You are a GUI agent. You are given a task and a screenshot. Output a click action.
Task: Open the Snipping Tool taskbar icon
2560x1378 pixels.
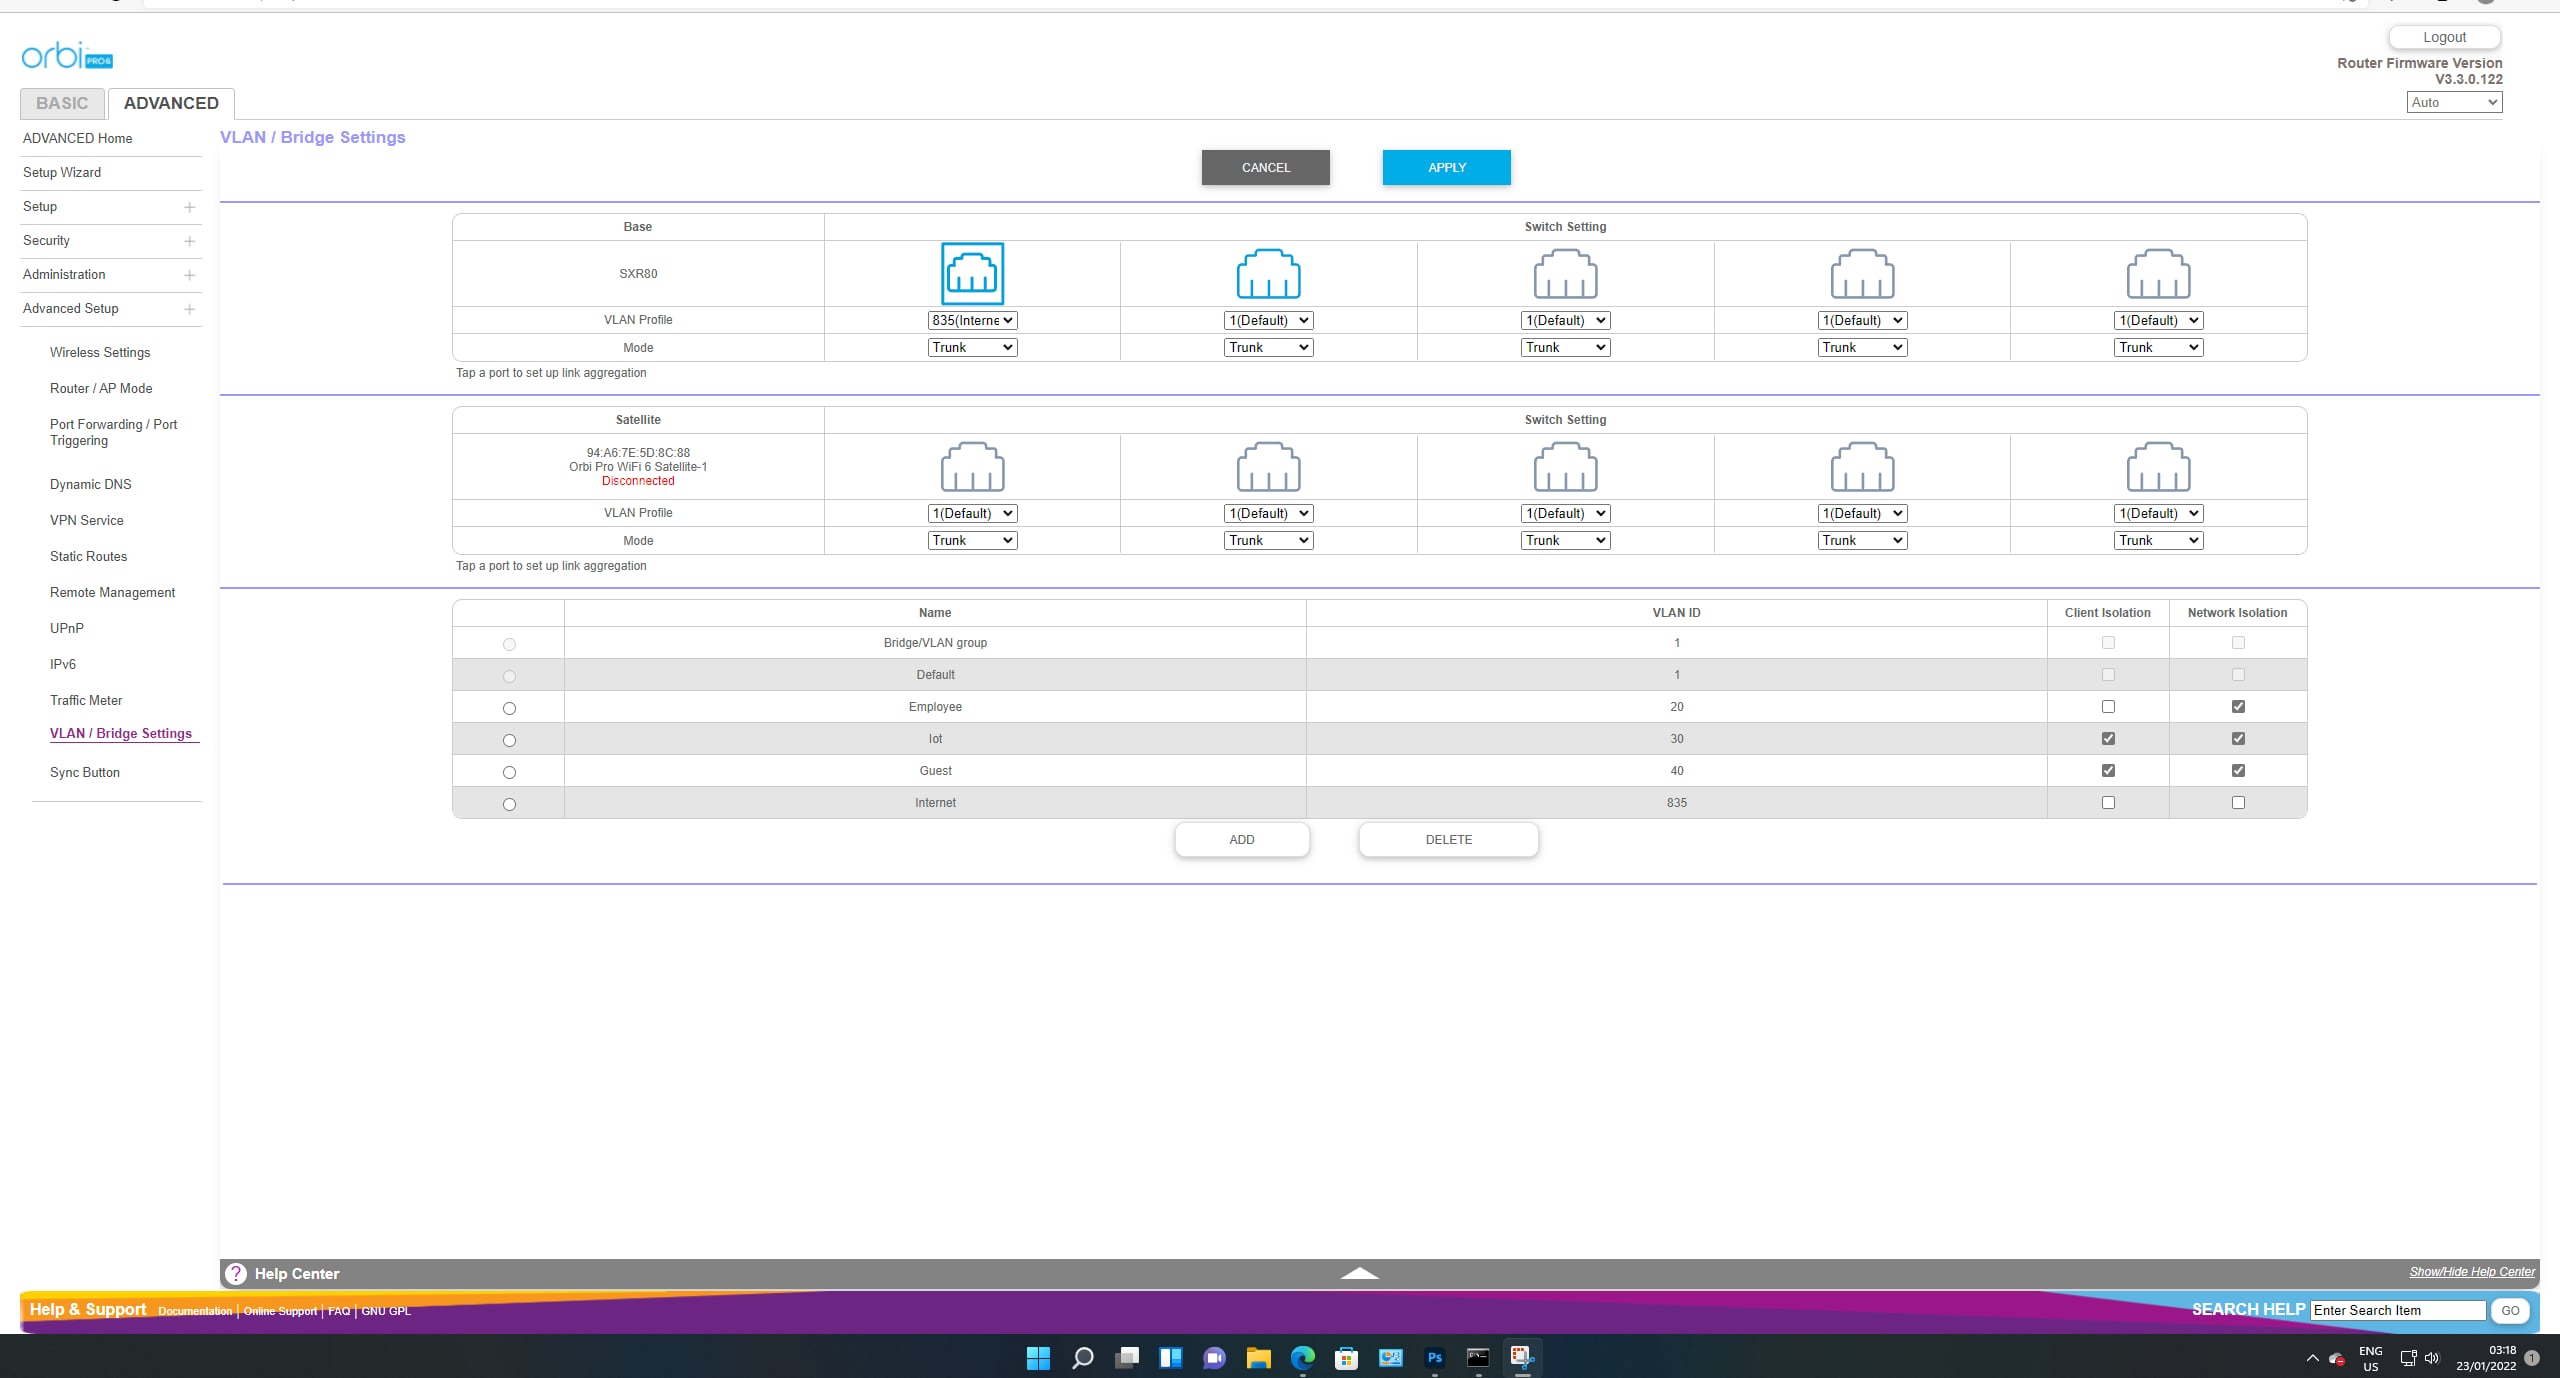pyautogui.click(x=1522, y=1357)
